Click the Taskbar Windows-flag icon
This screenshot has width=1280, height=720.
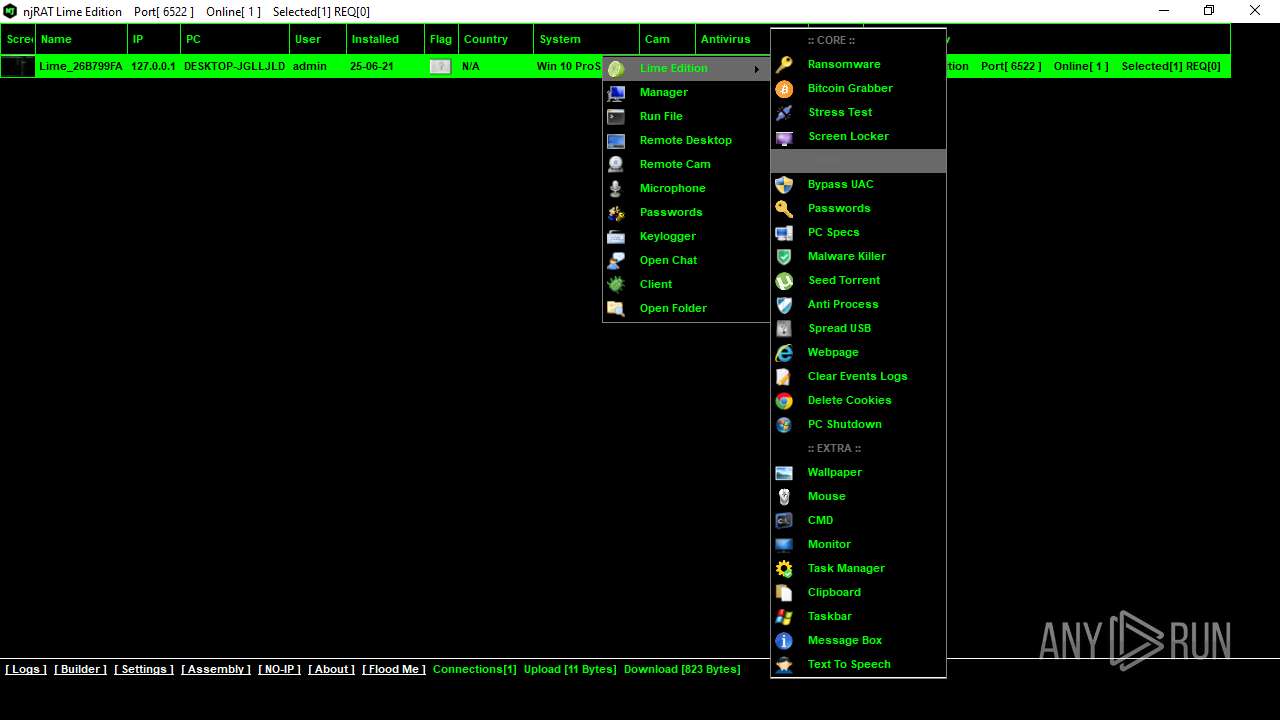tap(785, 616)
